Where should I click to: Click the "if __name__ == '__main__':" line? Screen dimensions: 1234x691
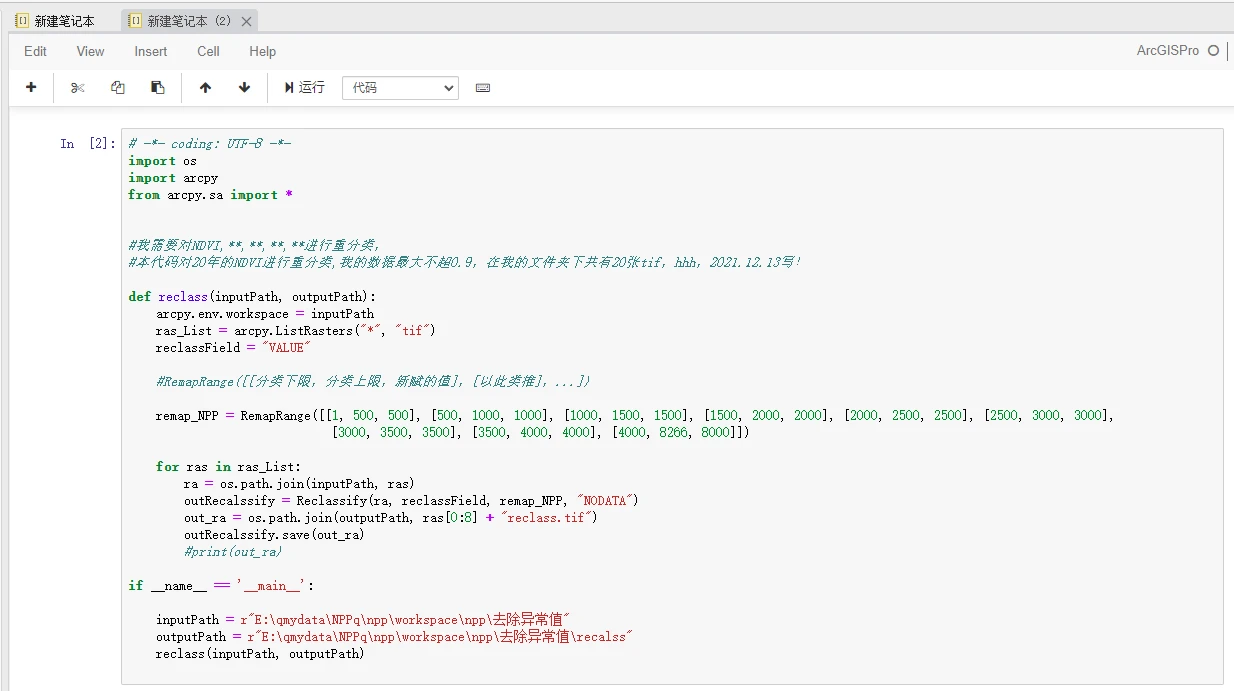tap(221, 586)
